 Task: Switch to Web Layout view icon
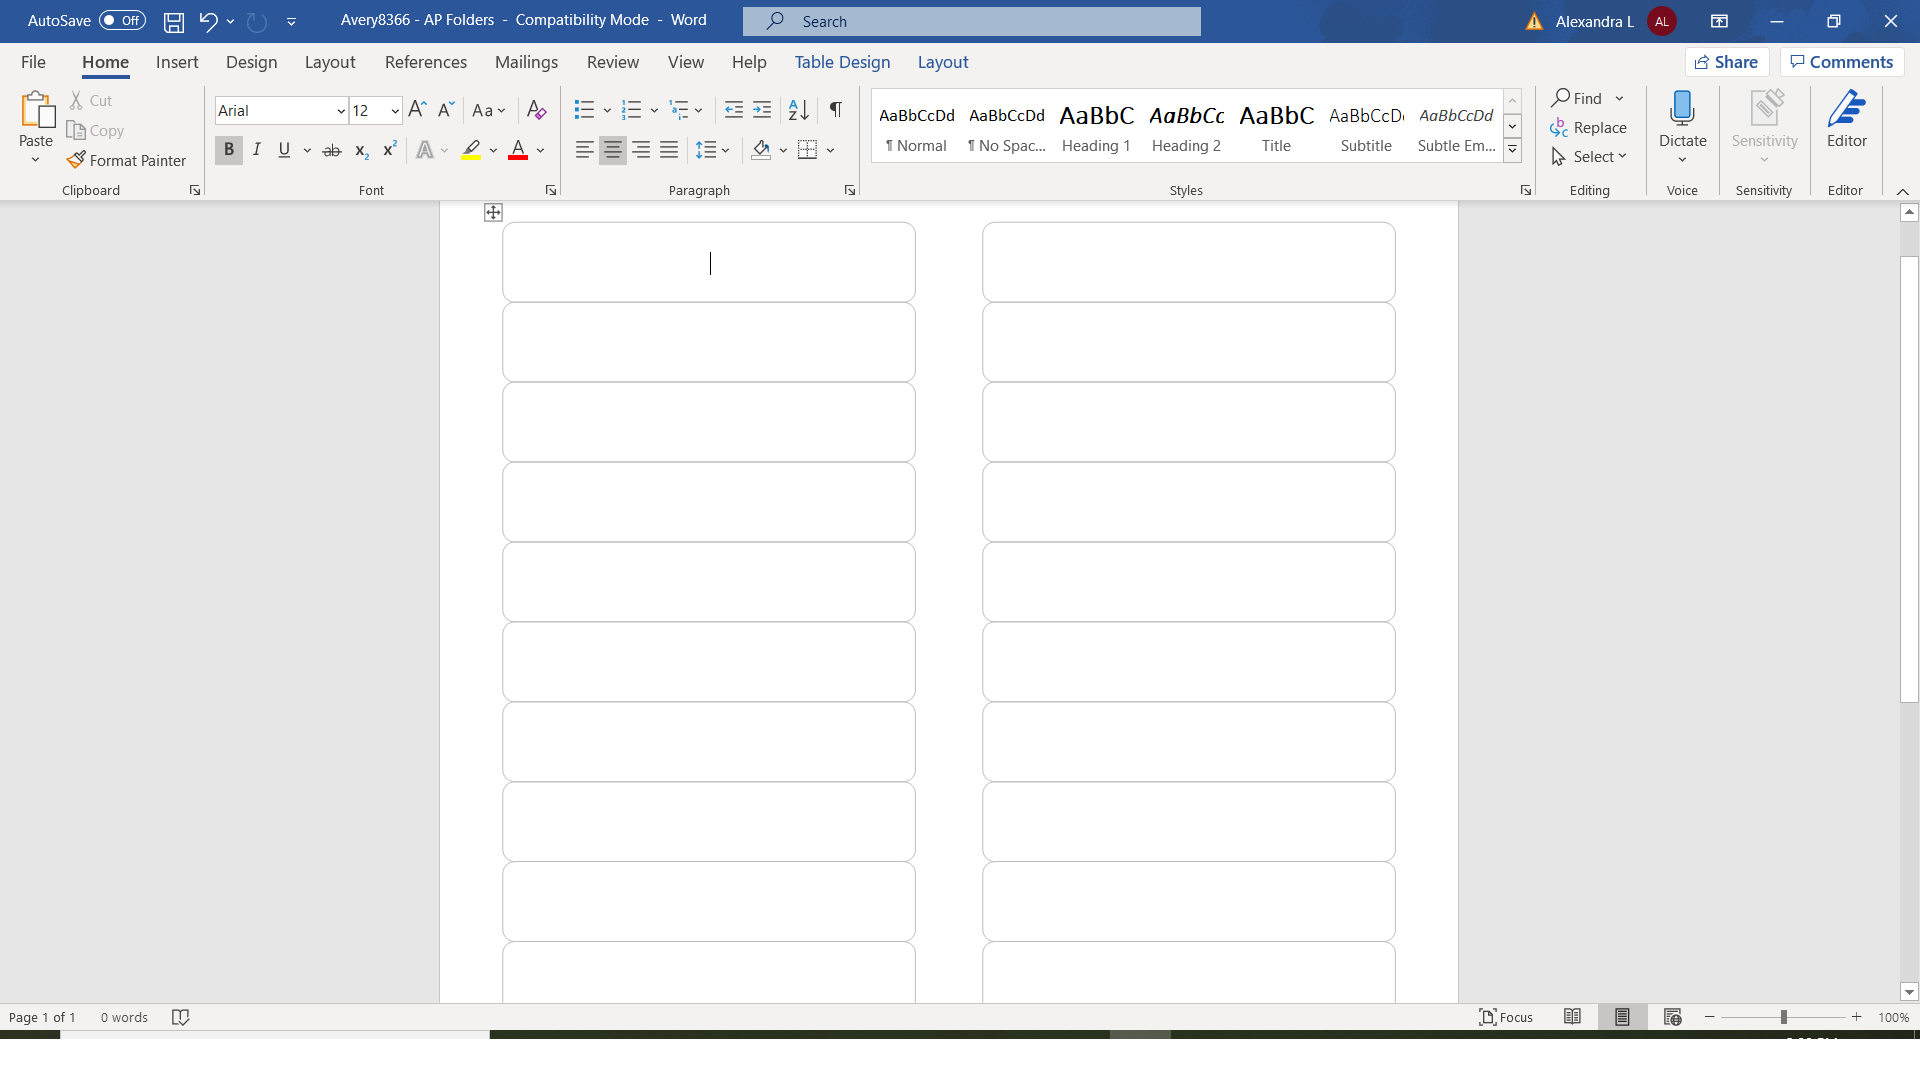click(1672, 1017)
